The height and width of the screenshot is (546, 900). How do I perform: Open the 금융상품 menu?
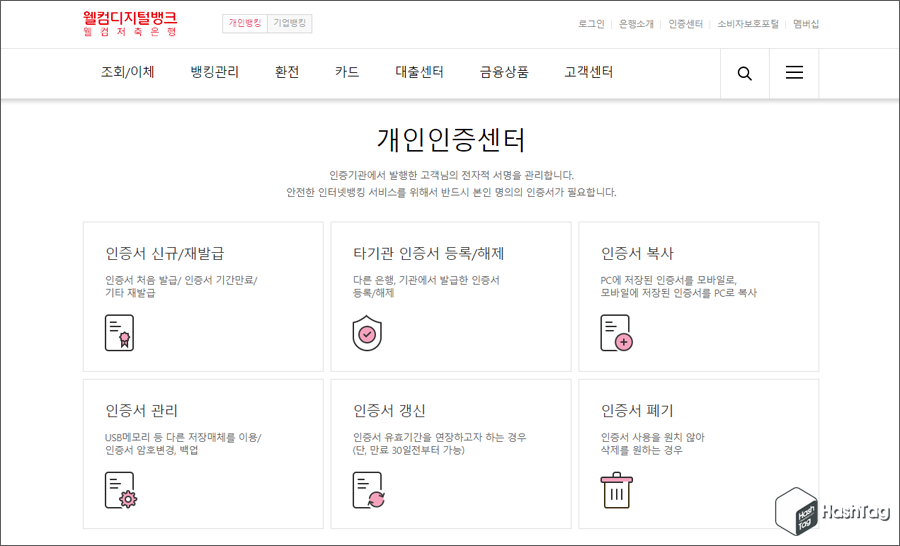pyautogui.click(x=504, y=72)
